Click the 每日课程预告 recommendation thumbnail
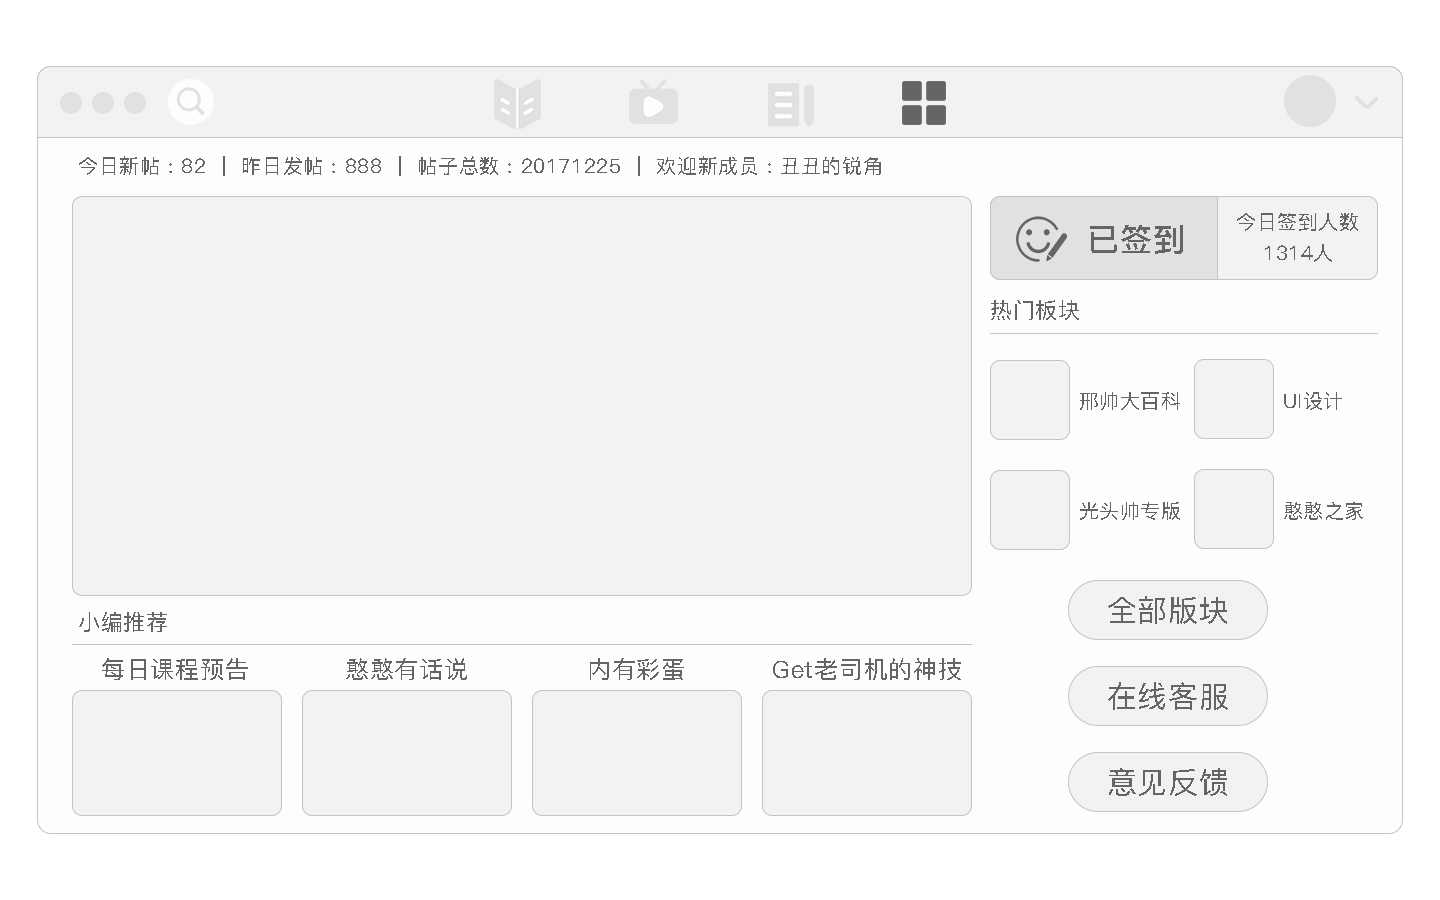Viewport: 1440px width, 900px height. (x=176, y=753)
